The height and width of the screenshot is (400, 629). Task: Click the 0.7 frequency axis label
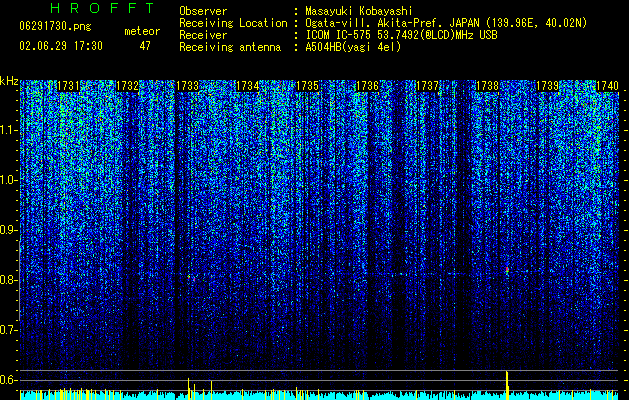point(8,330)
